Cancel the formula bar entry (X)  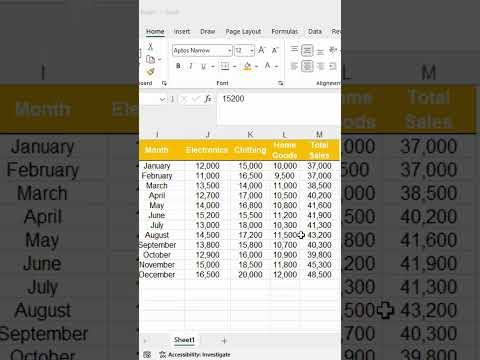point(184,99)
